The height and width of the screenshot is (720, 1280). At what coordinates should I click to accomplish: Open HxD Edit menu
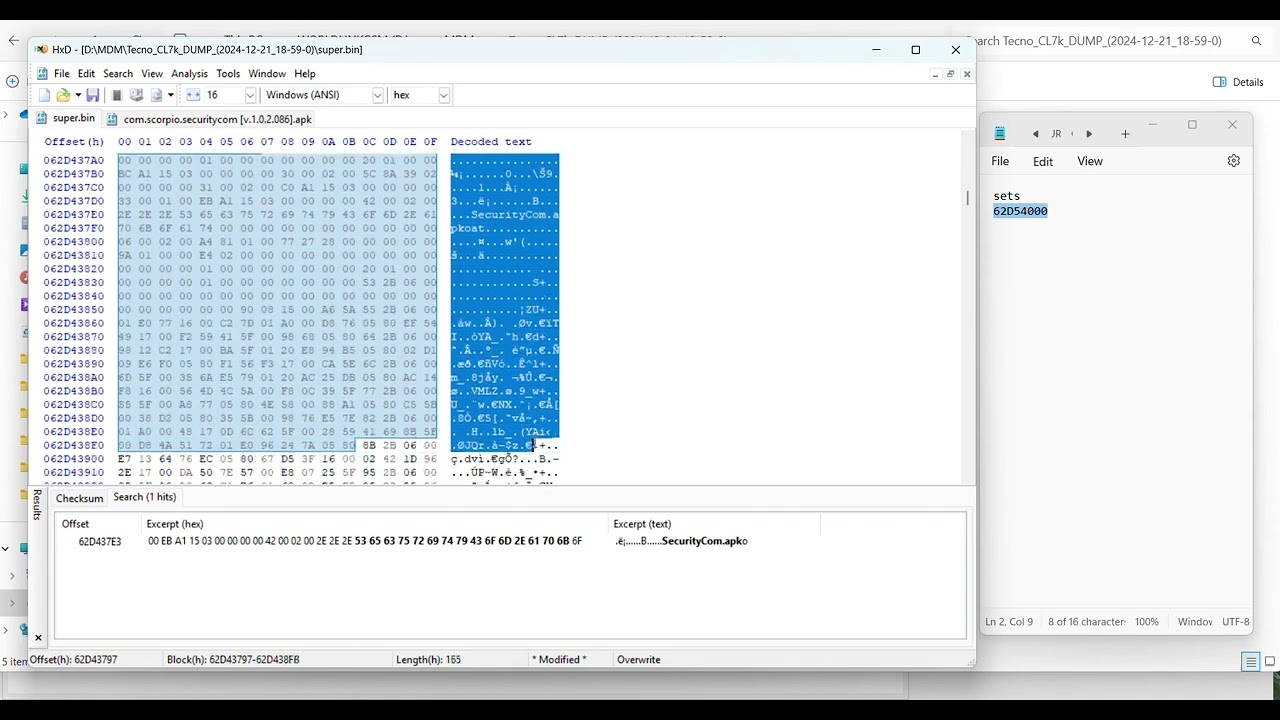tap(86, 74)
